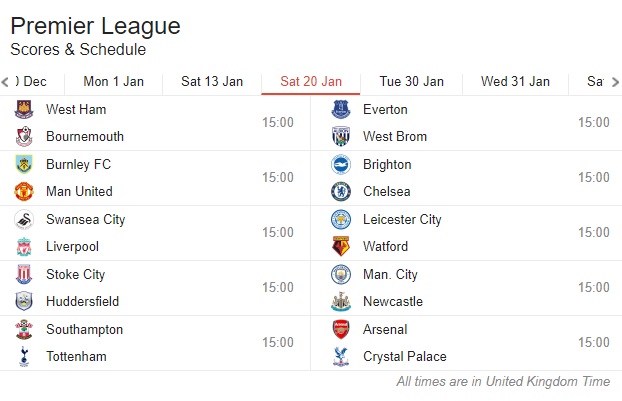Click the West Ham club crest
The height and width of the screenshot is (401, 622).
[x=24, y=109]
